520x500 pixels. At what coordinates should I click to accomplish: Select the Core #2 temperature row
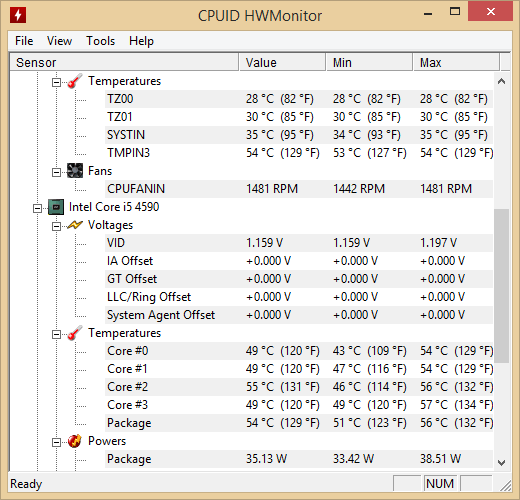coord(299,387)
